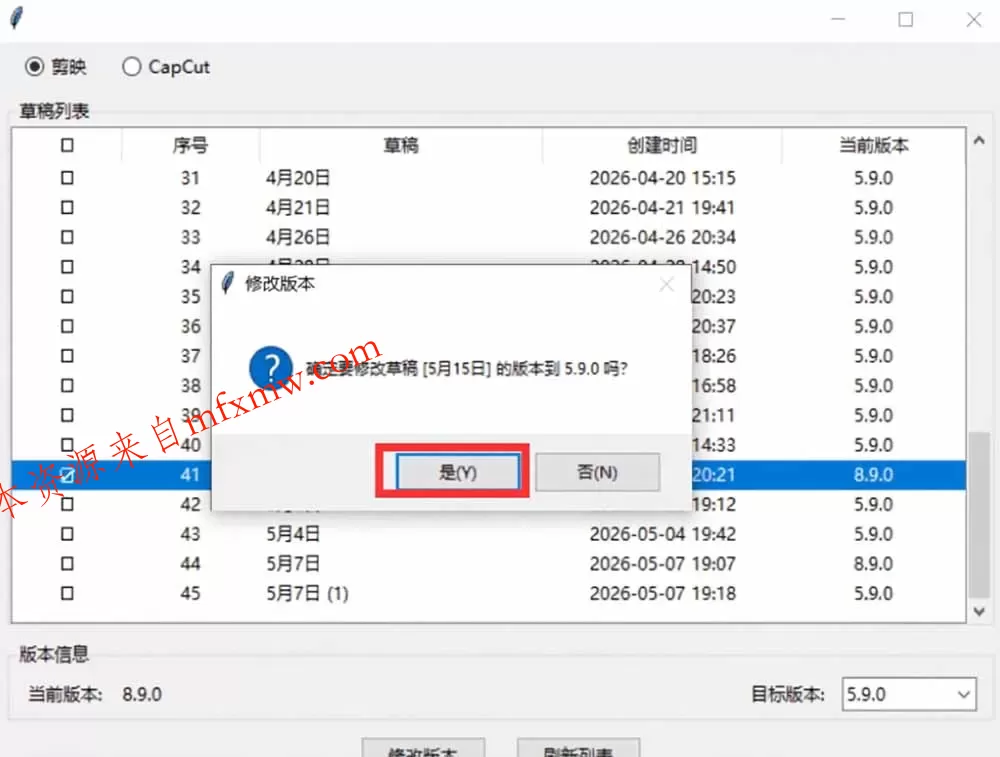Select the 剪映 radio button

coord(34,66)
